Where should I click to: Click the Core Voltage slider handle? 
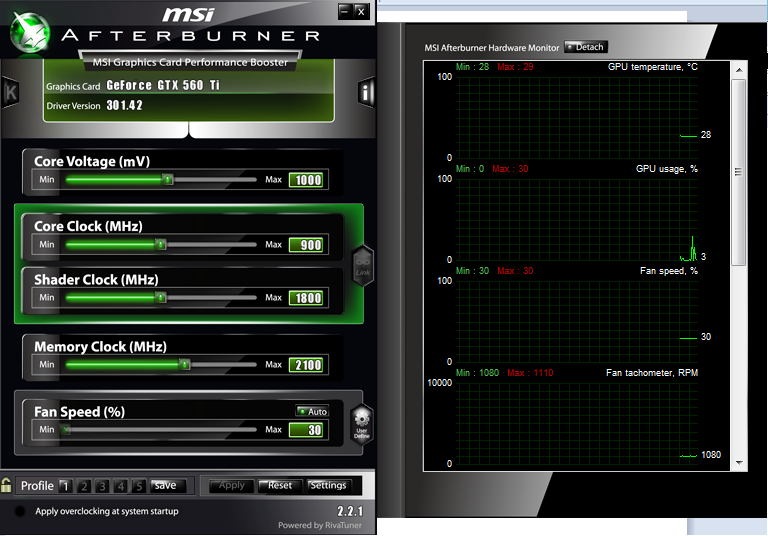pyautogui.click(x=169, y=180)
